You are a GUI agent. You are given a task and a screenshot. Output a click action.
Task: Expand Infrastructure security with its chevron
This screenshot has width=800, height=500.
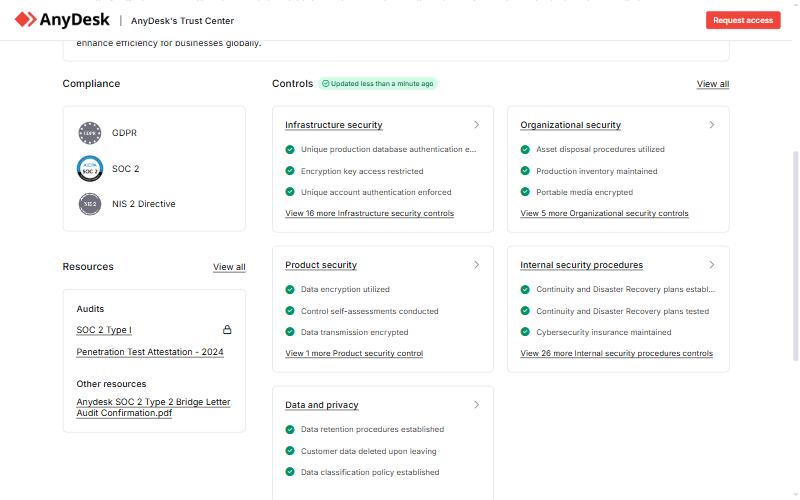point(477,124)
